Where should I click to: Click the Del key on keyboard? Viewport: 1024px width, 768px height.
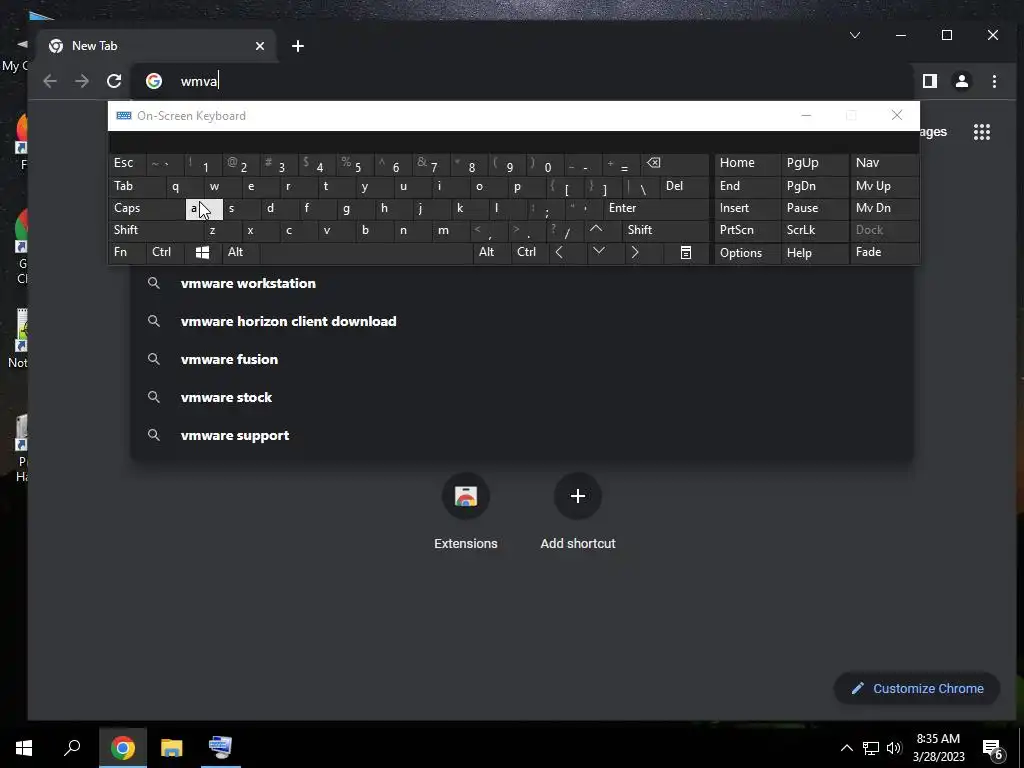pyautogui.click(x=684, y=186)
